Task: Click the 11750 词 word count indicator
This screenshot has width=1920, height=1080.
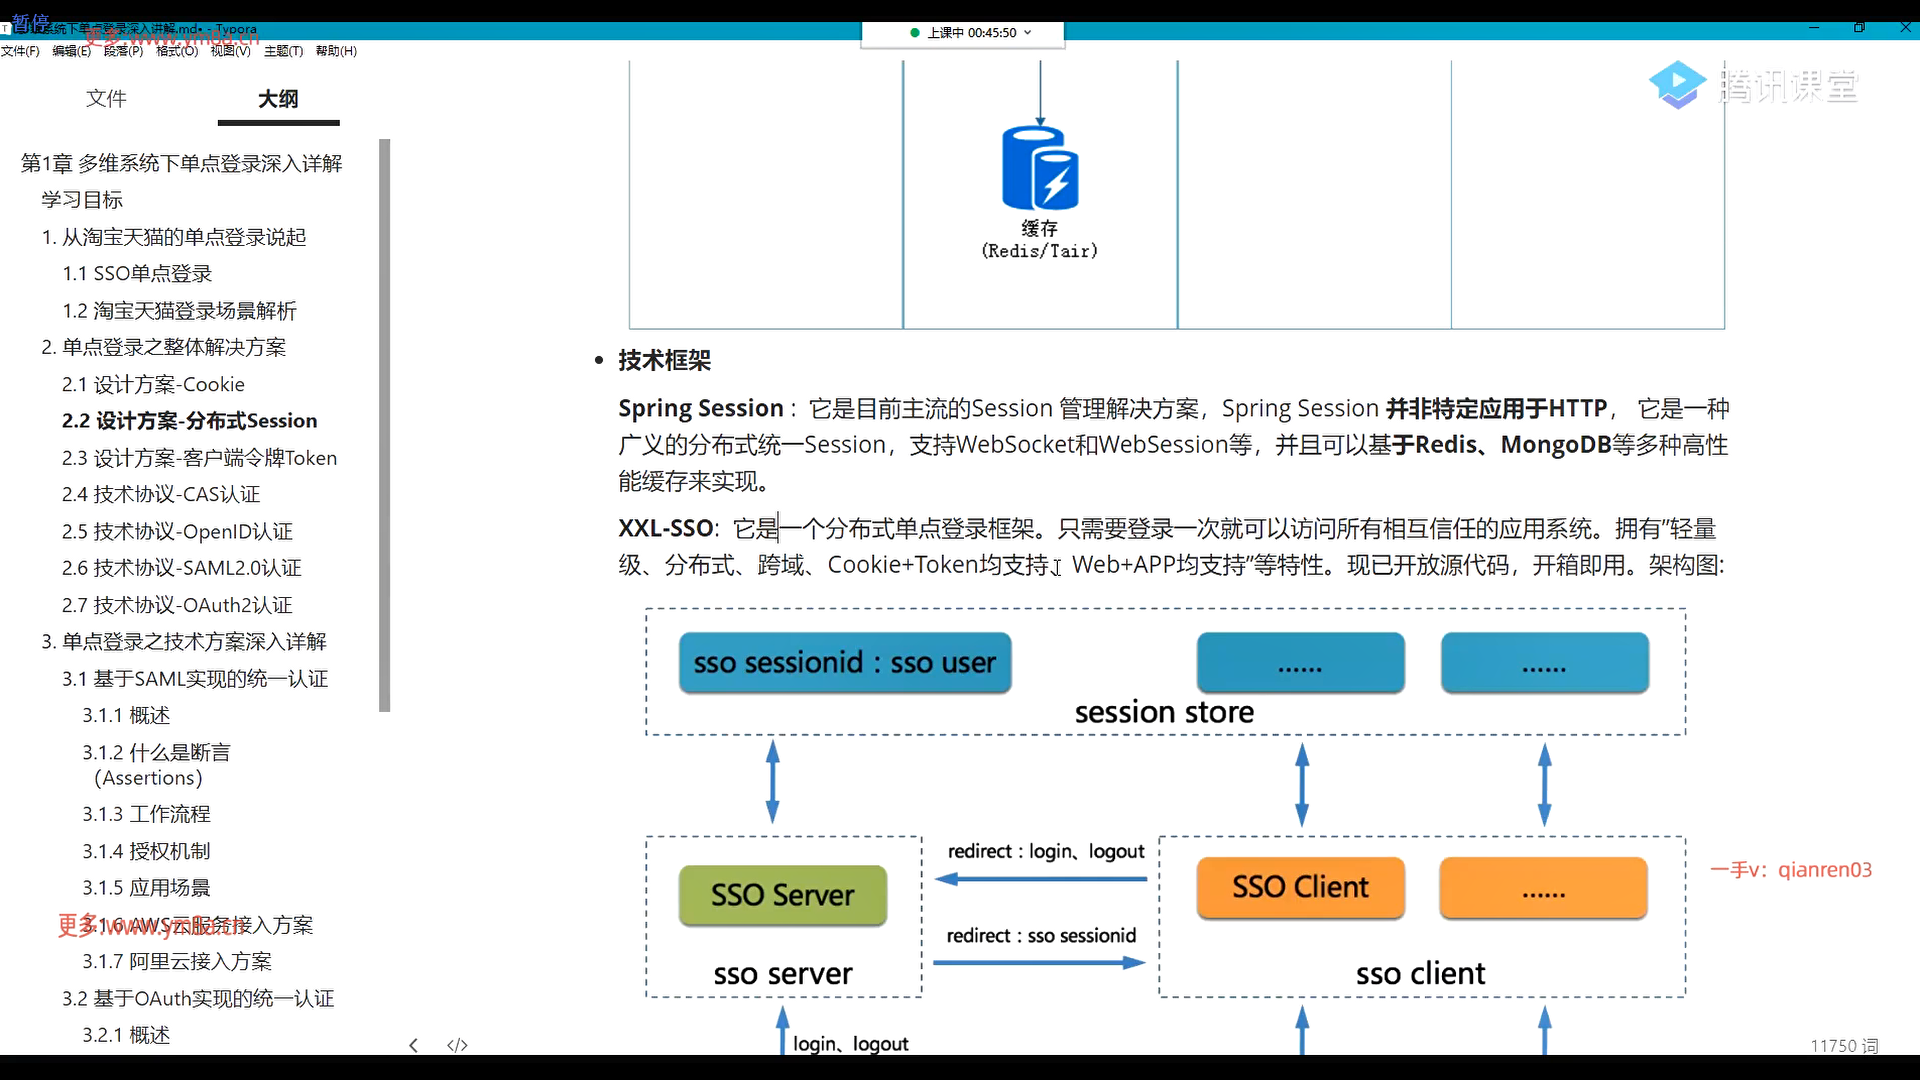Action: tap(1843, 1045)
